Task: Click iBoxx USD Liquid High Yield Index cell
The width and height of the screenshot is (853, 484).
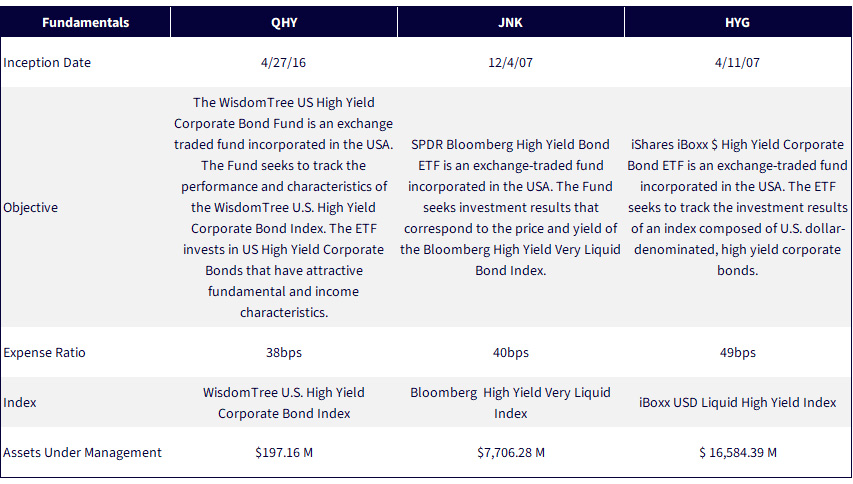Action: (737, 402)
